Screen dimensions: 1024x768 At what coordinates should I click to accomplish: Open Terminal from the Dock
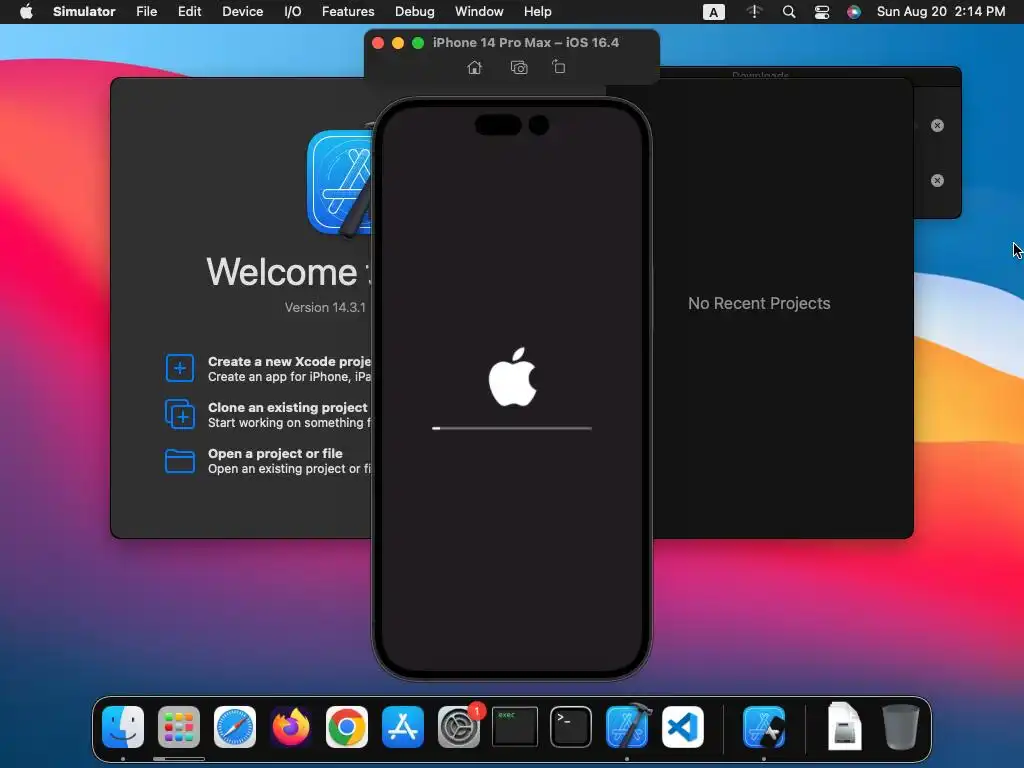pos(571,727)
